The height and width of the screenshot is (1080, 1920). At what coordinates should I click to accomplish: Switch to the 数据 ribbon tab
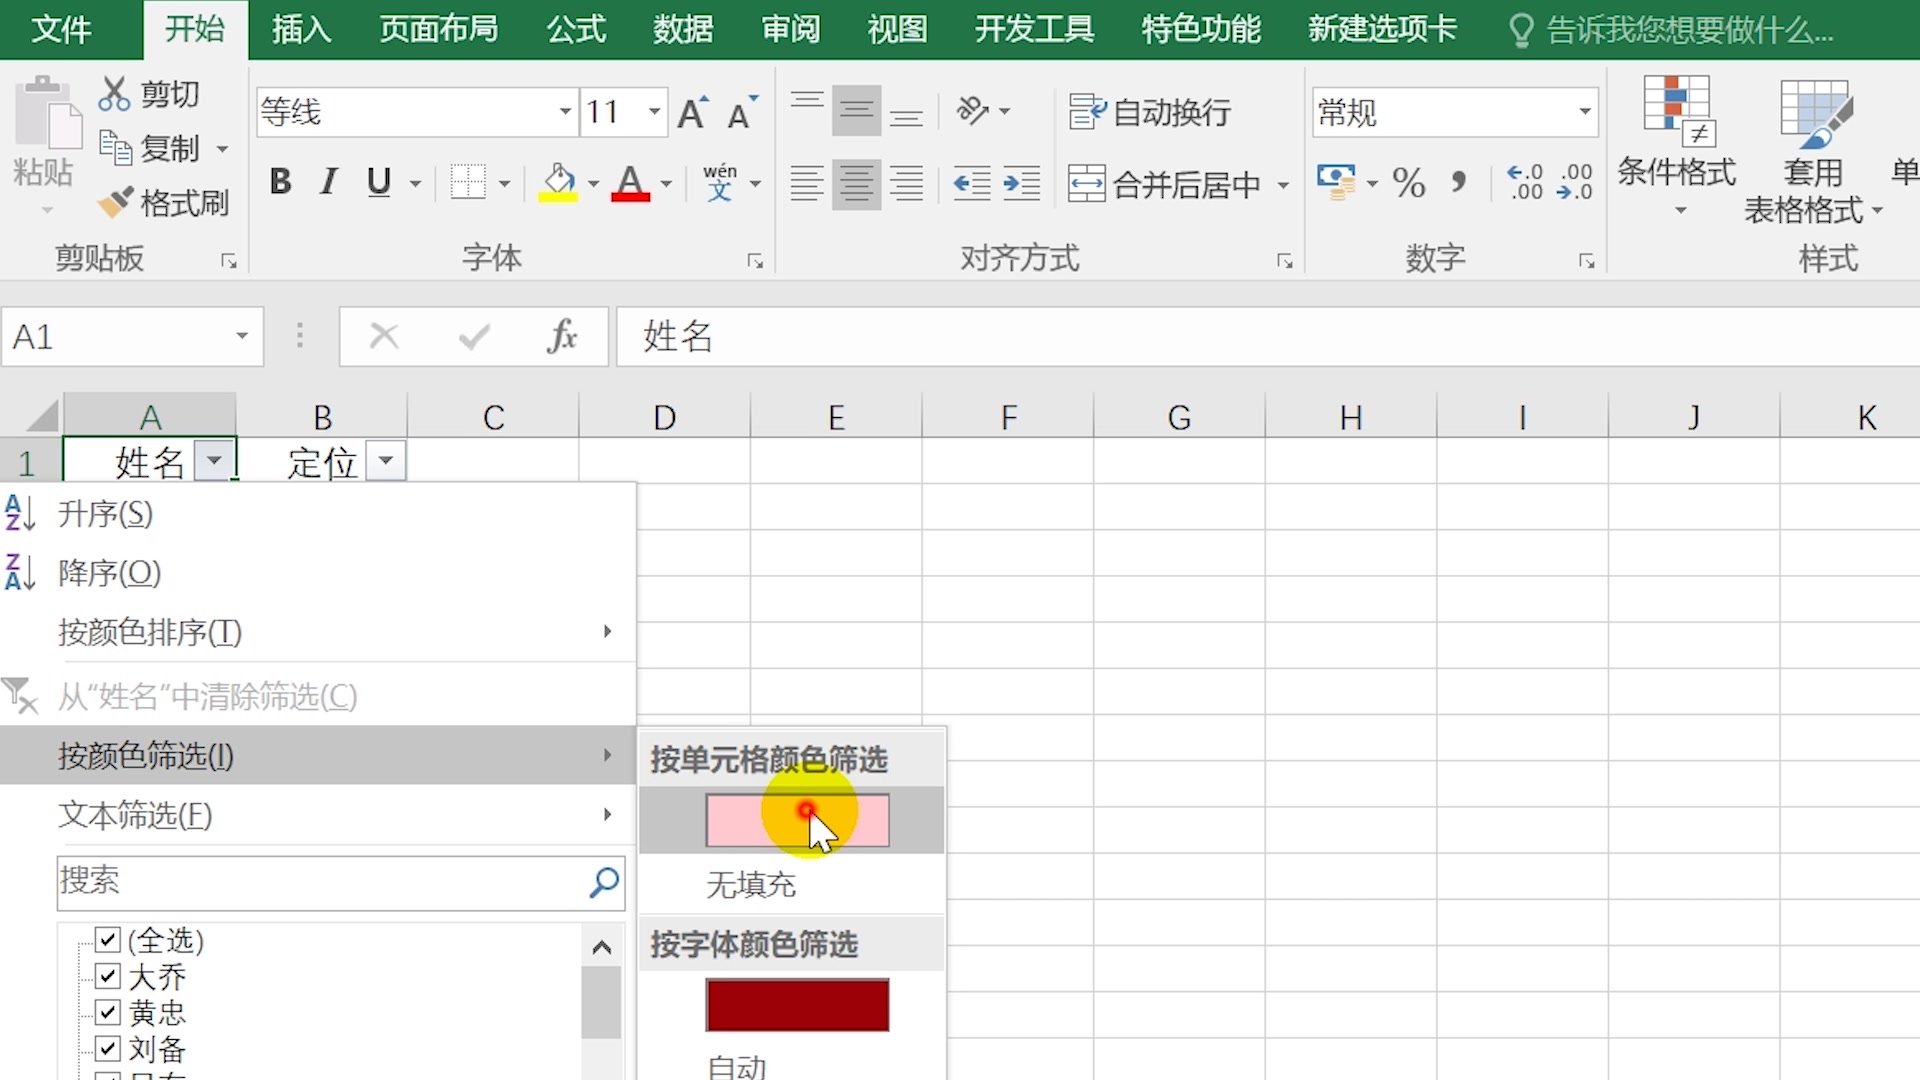click(682, 29)
